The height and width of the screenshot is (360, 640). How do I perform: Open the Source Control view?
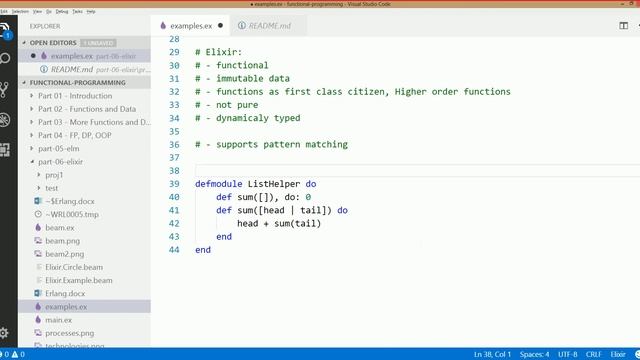coord(4,89)
